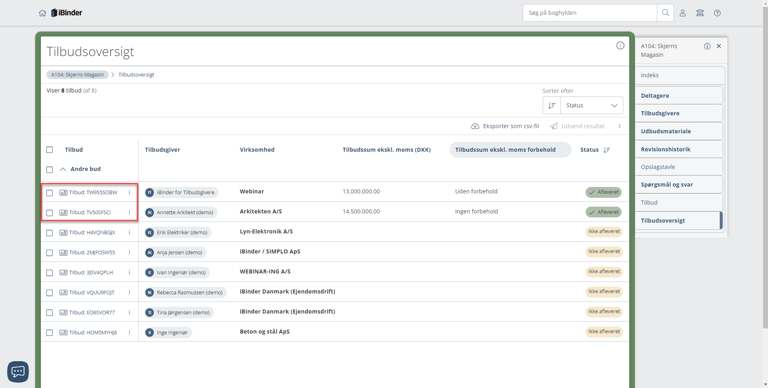This screenshot has width=768, height=388.
Task: Click Ikke afleveret badge for Lyn-Elektronik
Action: 604,232
